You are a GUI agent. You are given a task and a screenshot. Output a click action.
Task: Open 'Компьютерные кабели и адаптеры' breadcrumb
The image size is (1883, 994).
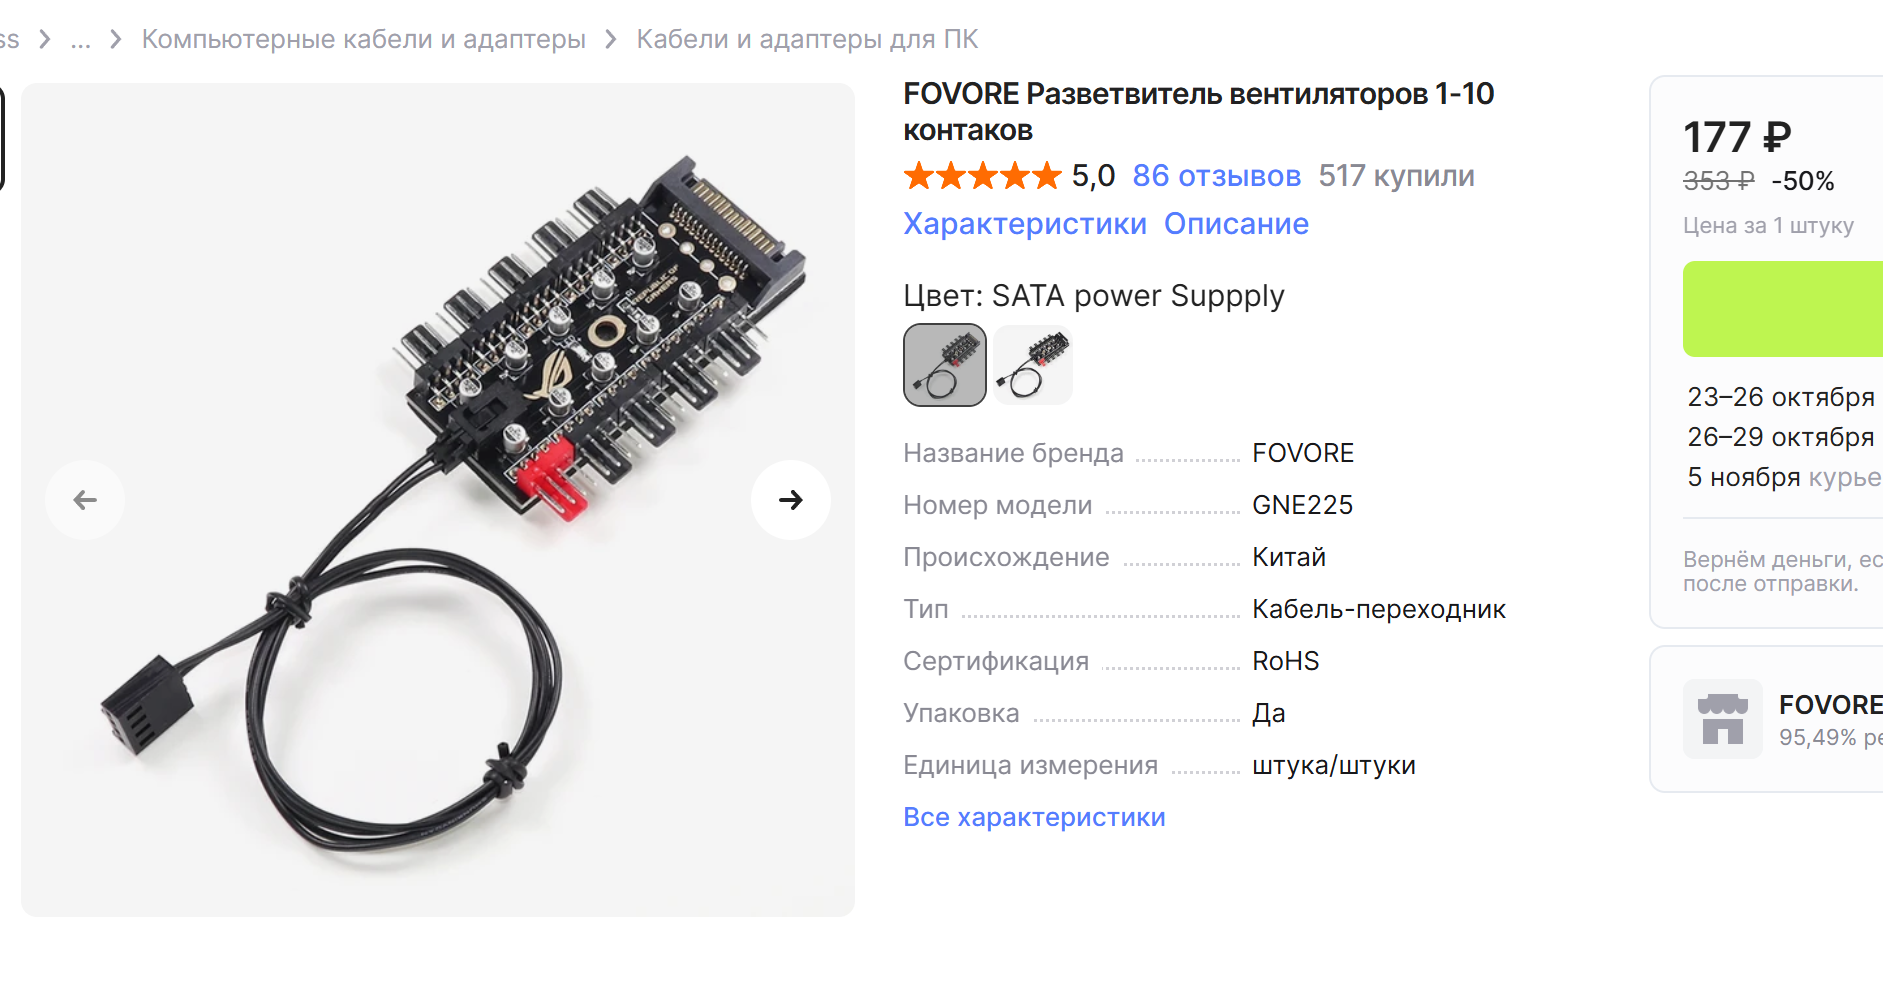364,39
